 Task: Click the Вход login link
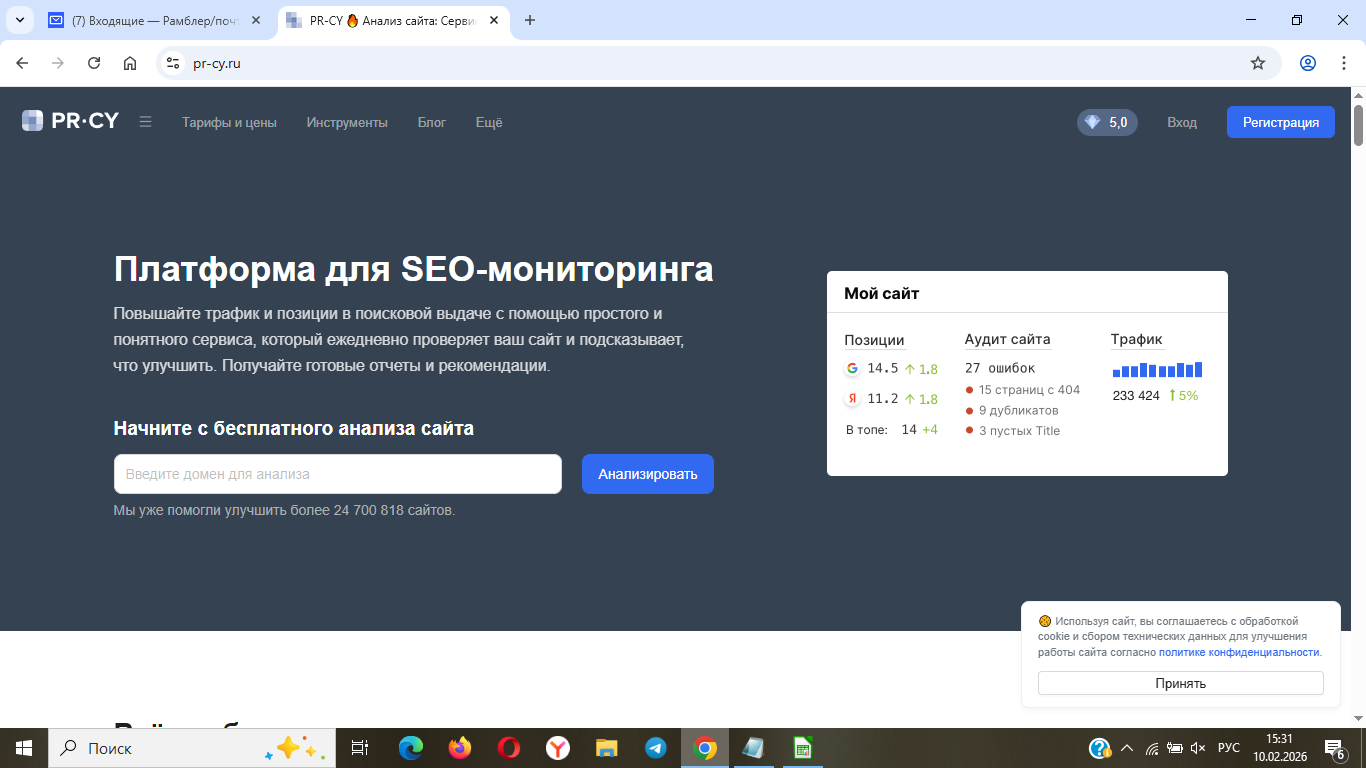coord(1182,122)
